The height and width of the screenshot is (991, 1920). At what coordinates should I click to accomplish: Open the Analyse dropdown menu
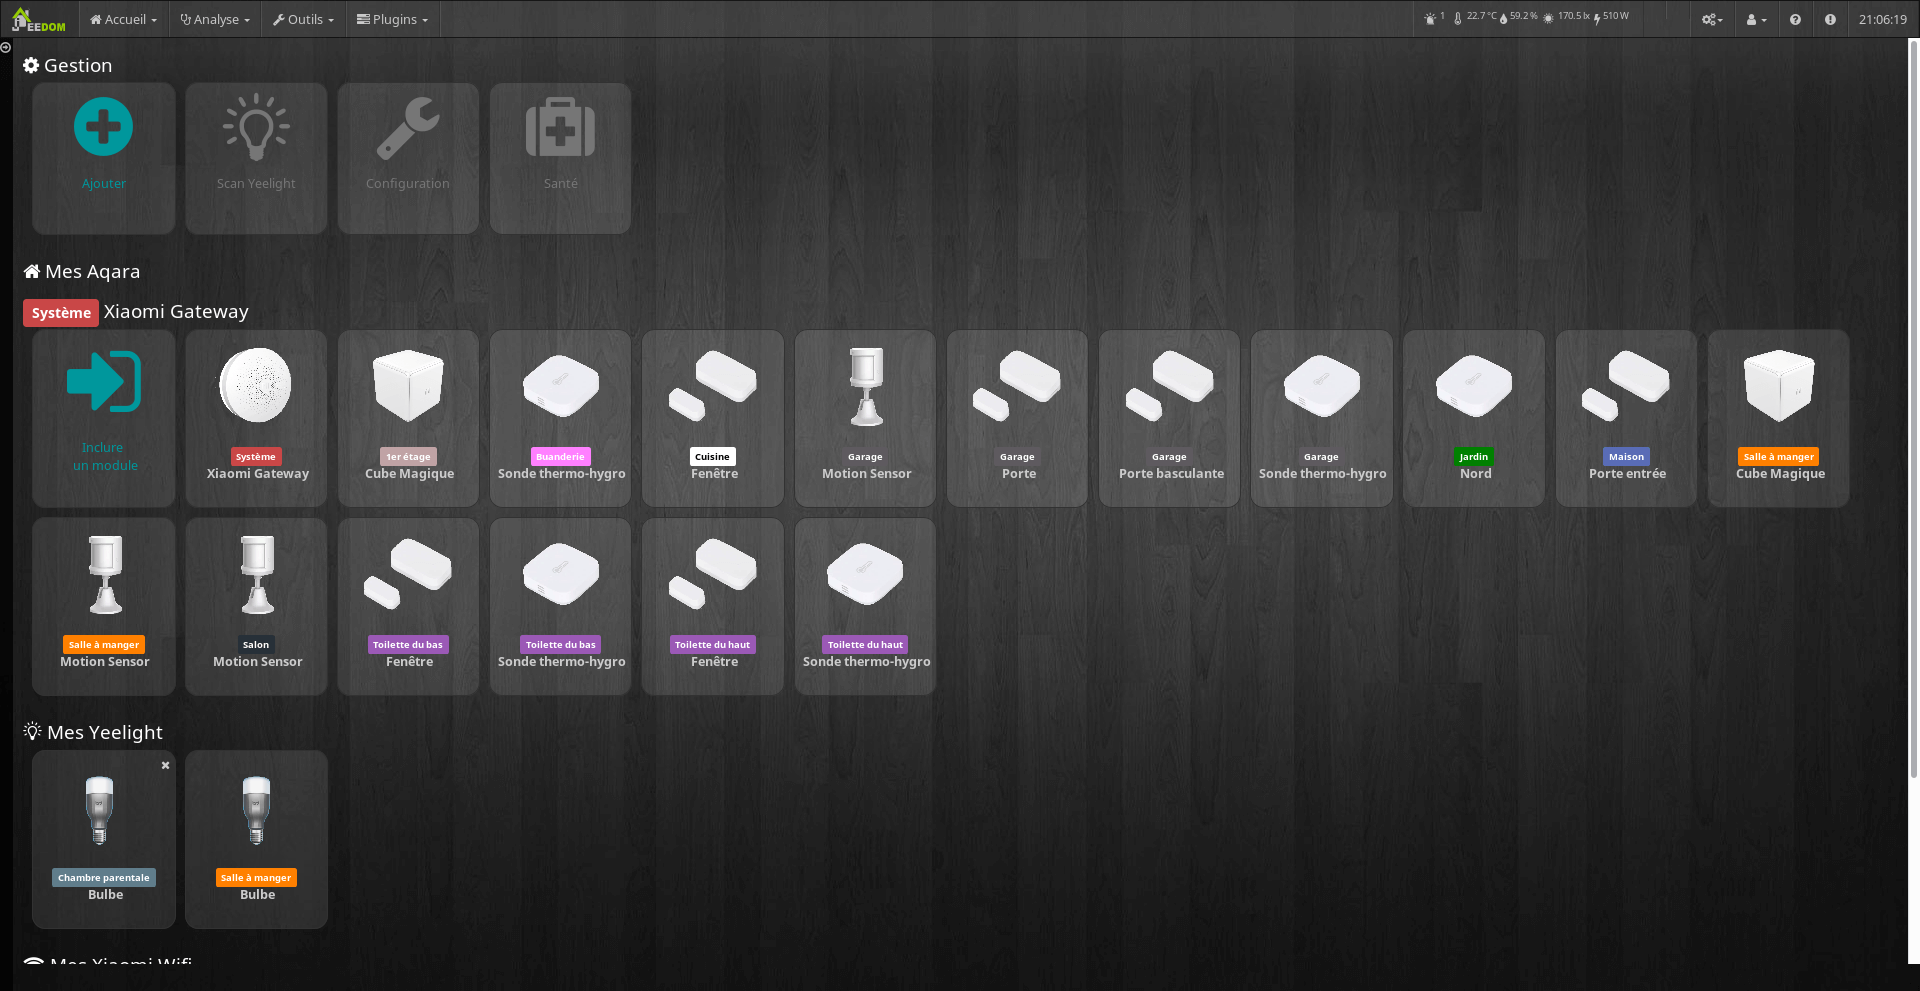(x=215, y=19)
